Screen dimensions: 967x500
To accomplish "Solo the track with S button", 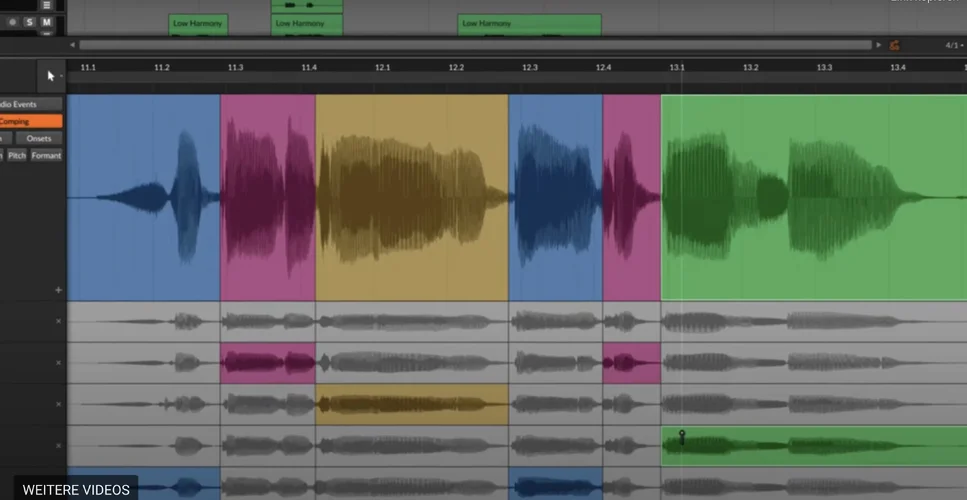I will click(30, 22).
